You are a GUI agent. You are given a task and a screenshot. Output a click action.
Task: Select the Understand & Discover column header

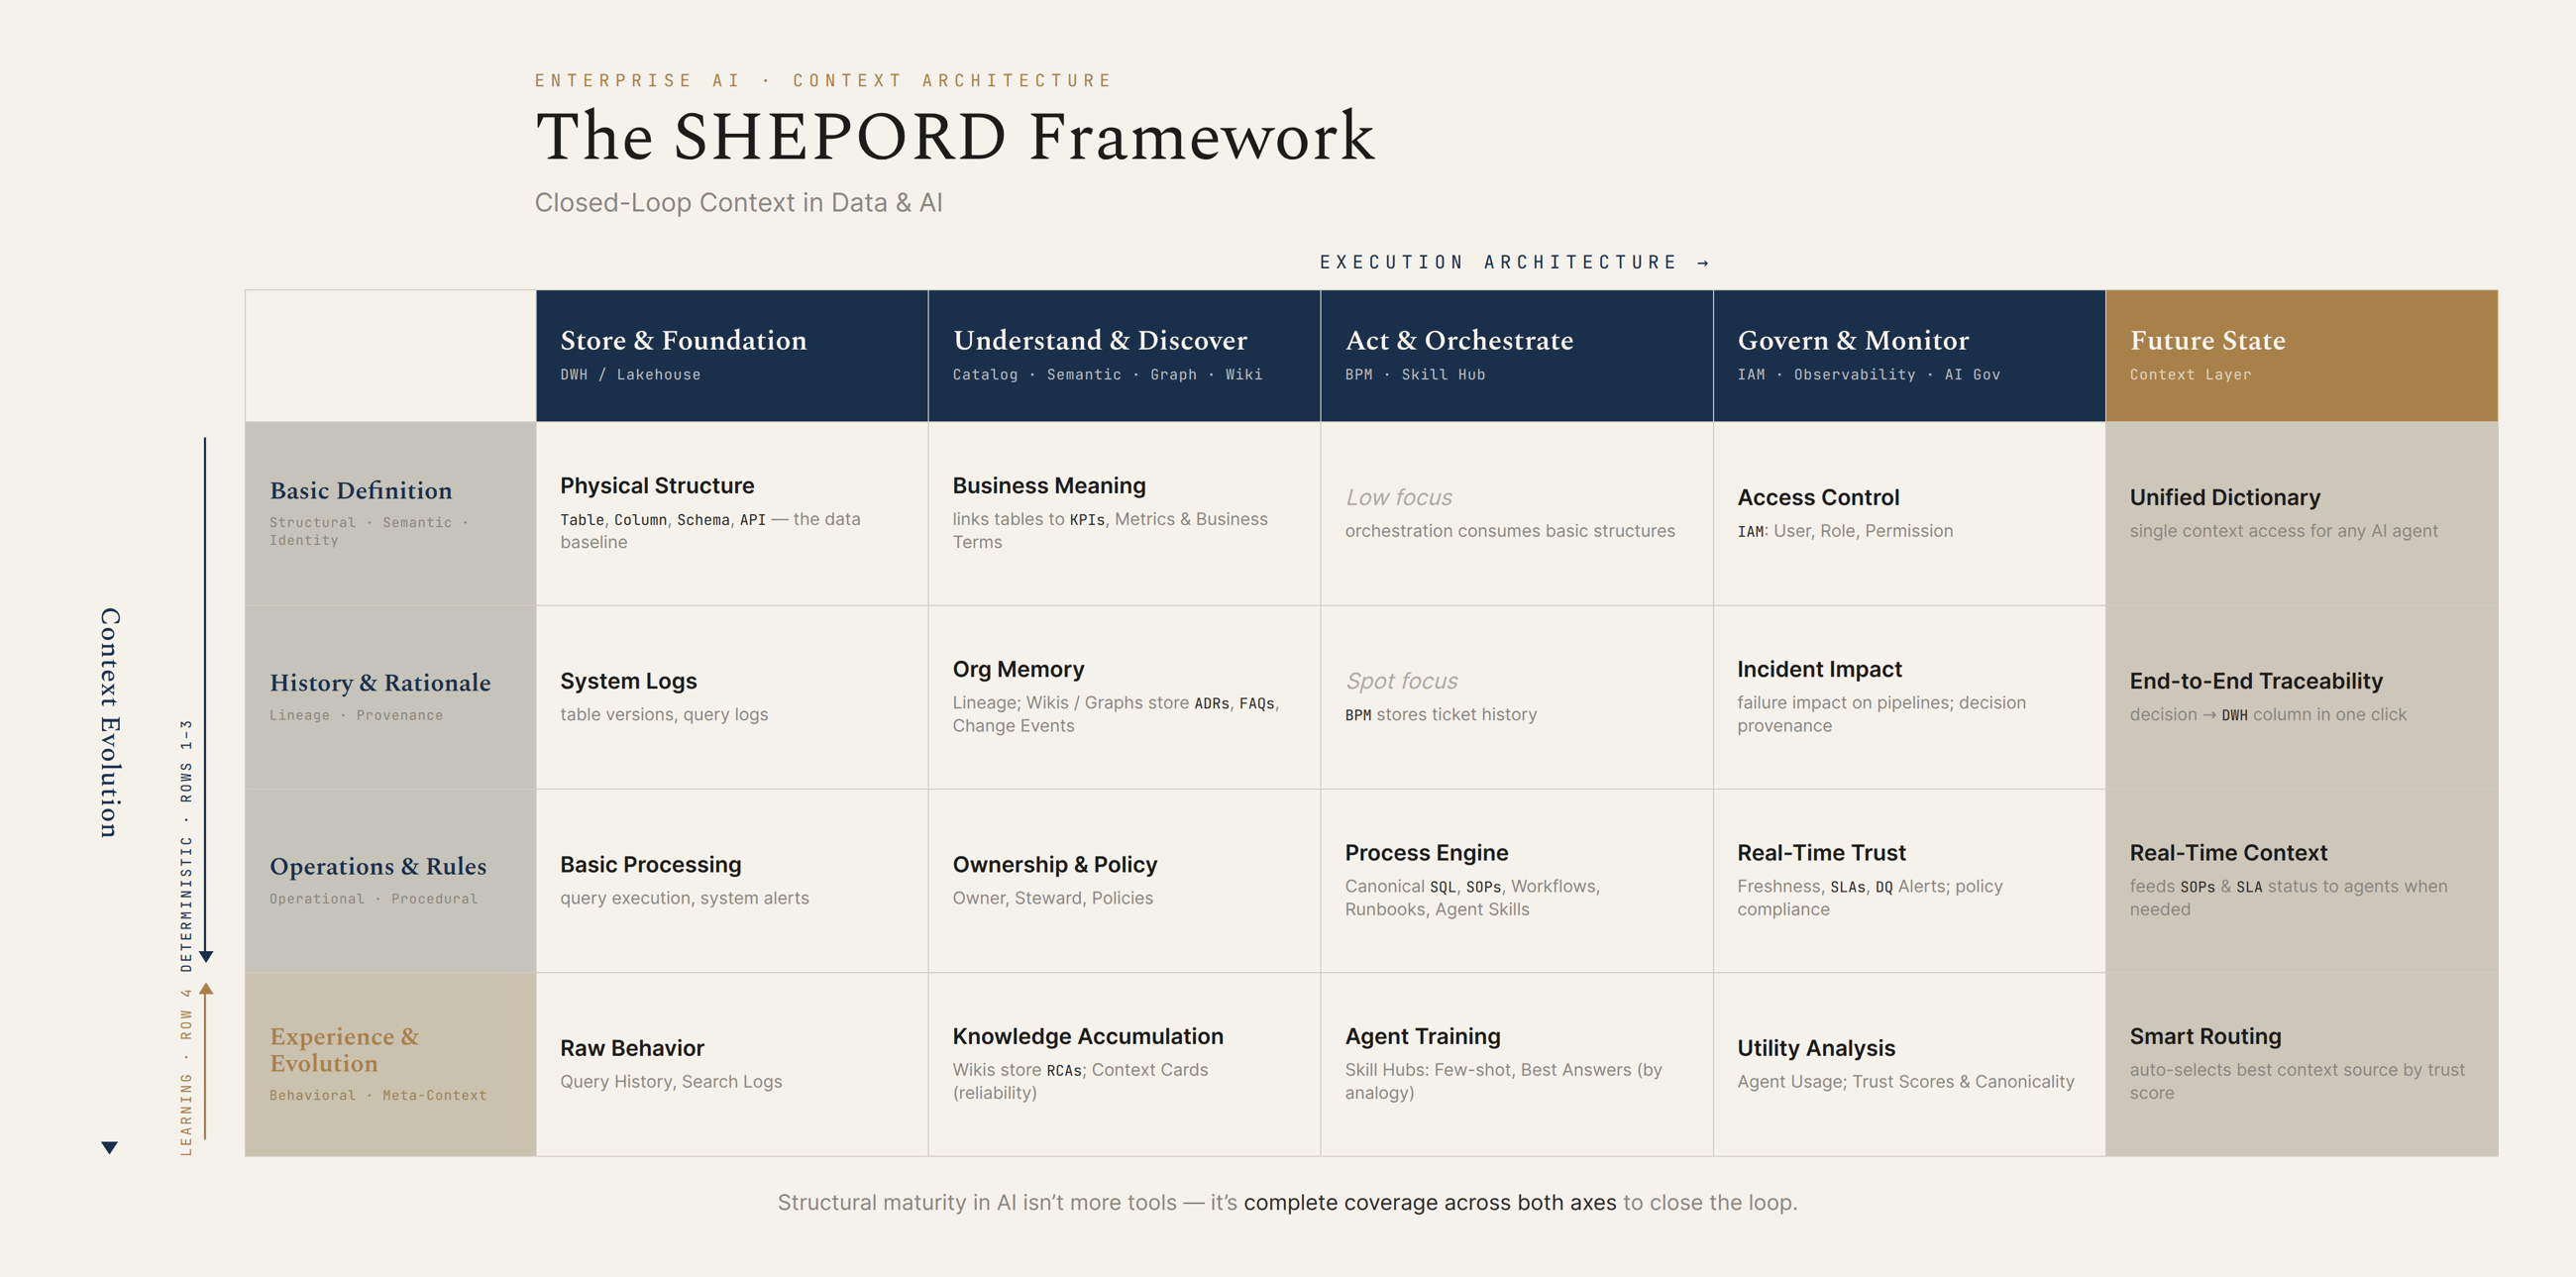tap(1124, 355)
